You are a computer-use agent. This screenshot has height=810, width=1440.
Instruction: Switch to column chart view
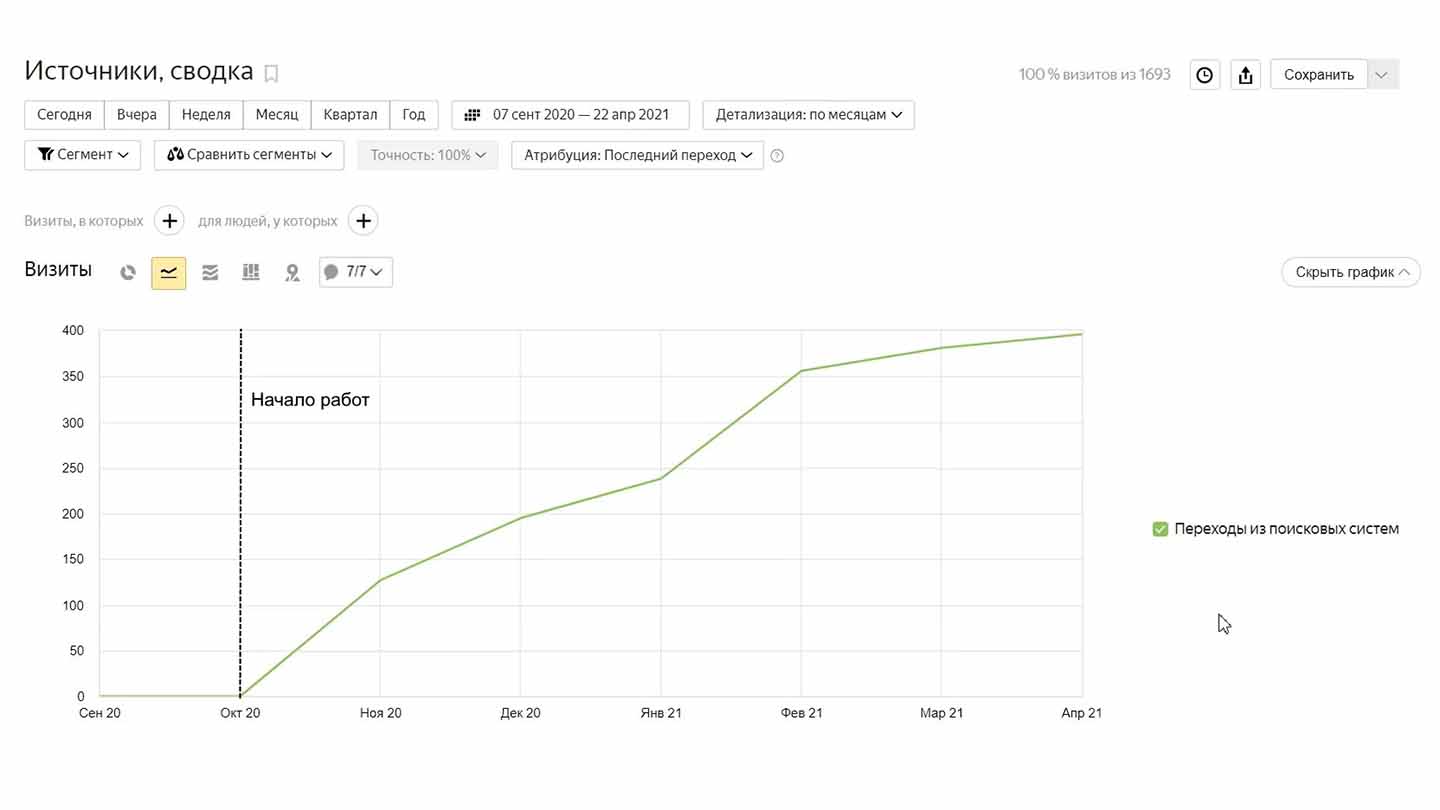click(251, 272)
